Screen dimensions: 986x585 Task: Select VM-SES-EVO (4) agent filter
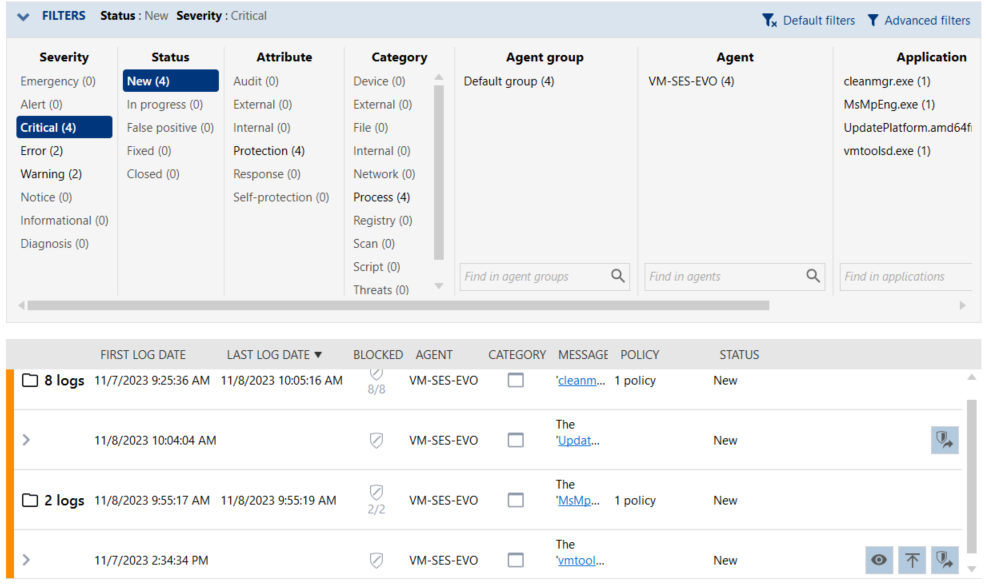tap(691, 81)
